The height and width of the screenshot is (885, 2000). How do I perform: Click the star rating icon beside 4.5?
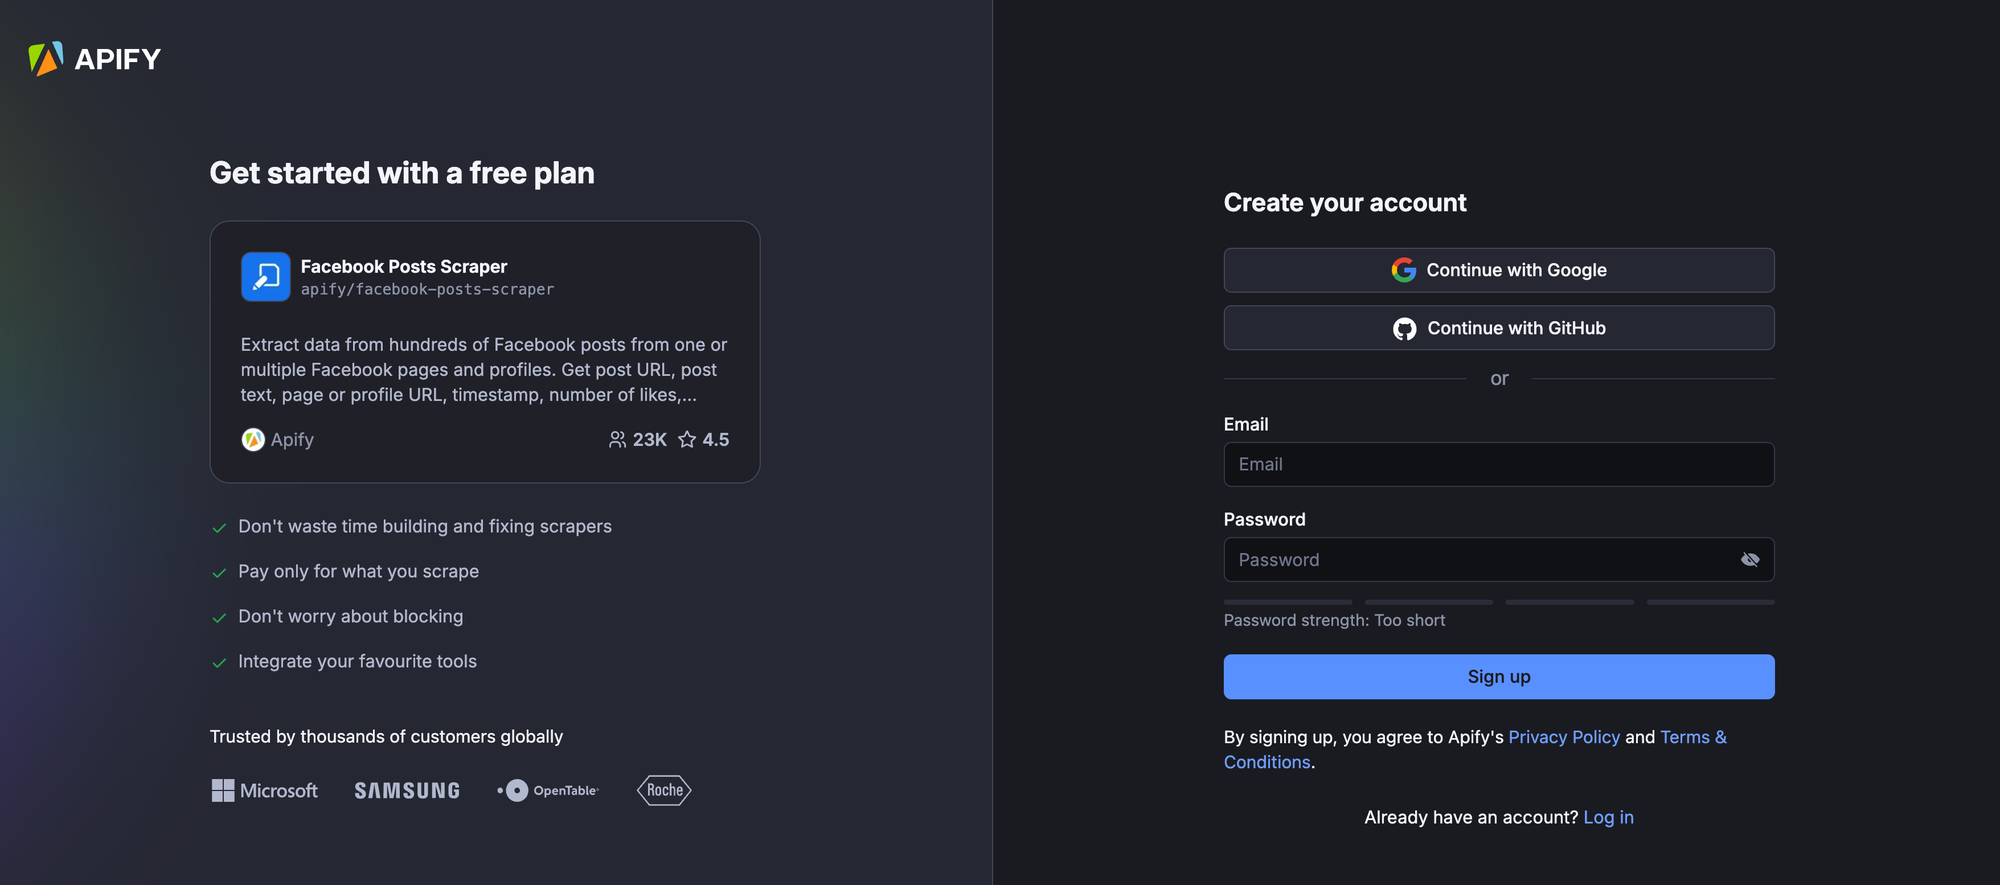click(687, 440)
